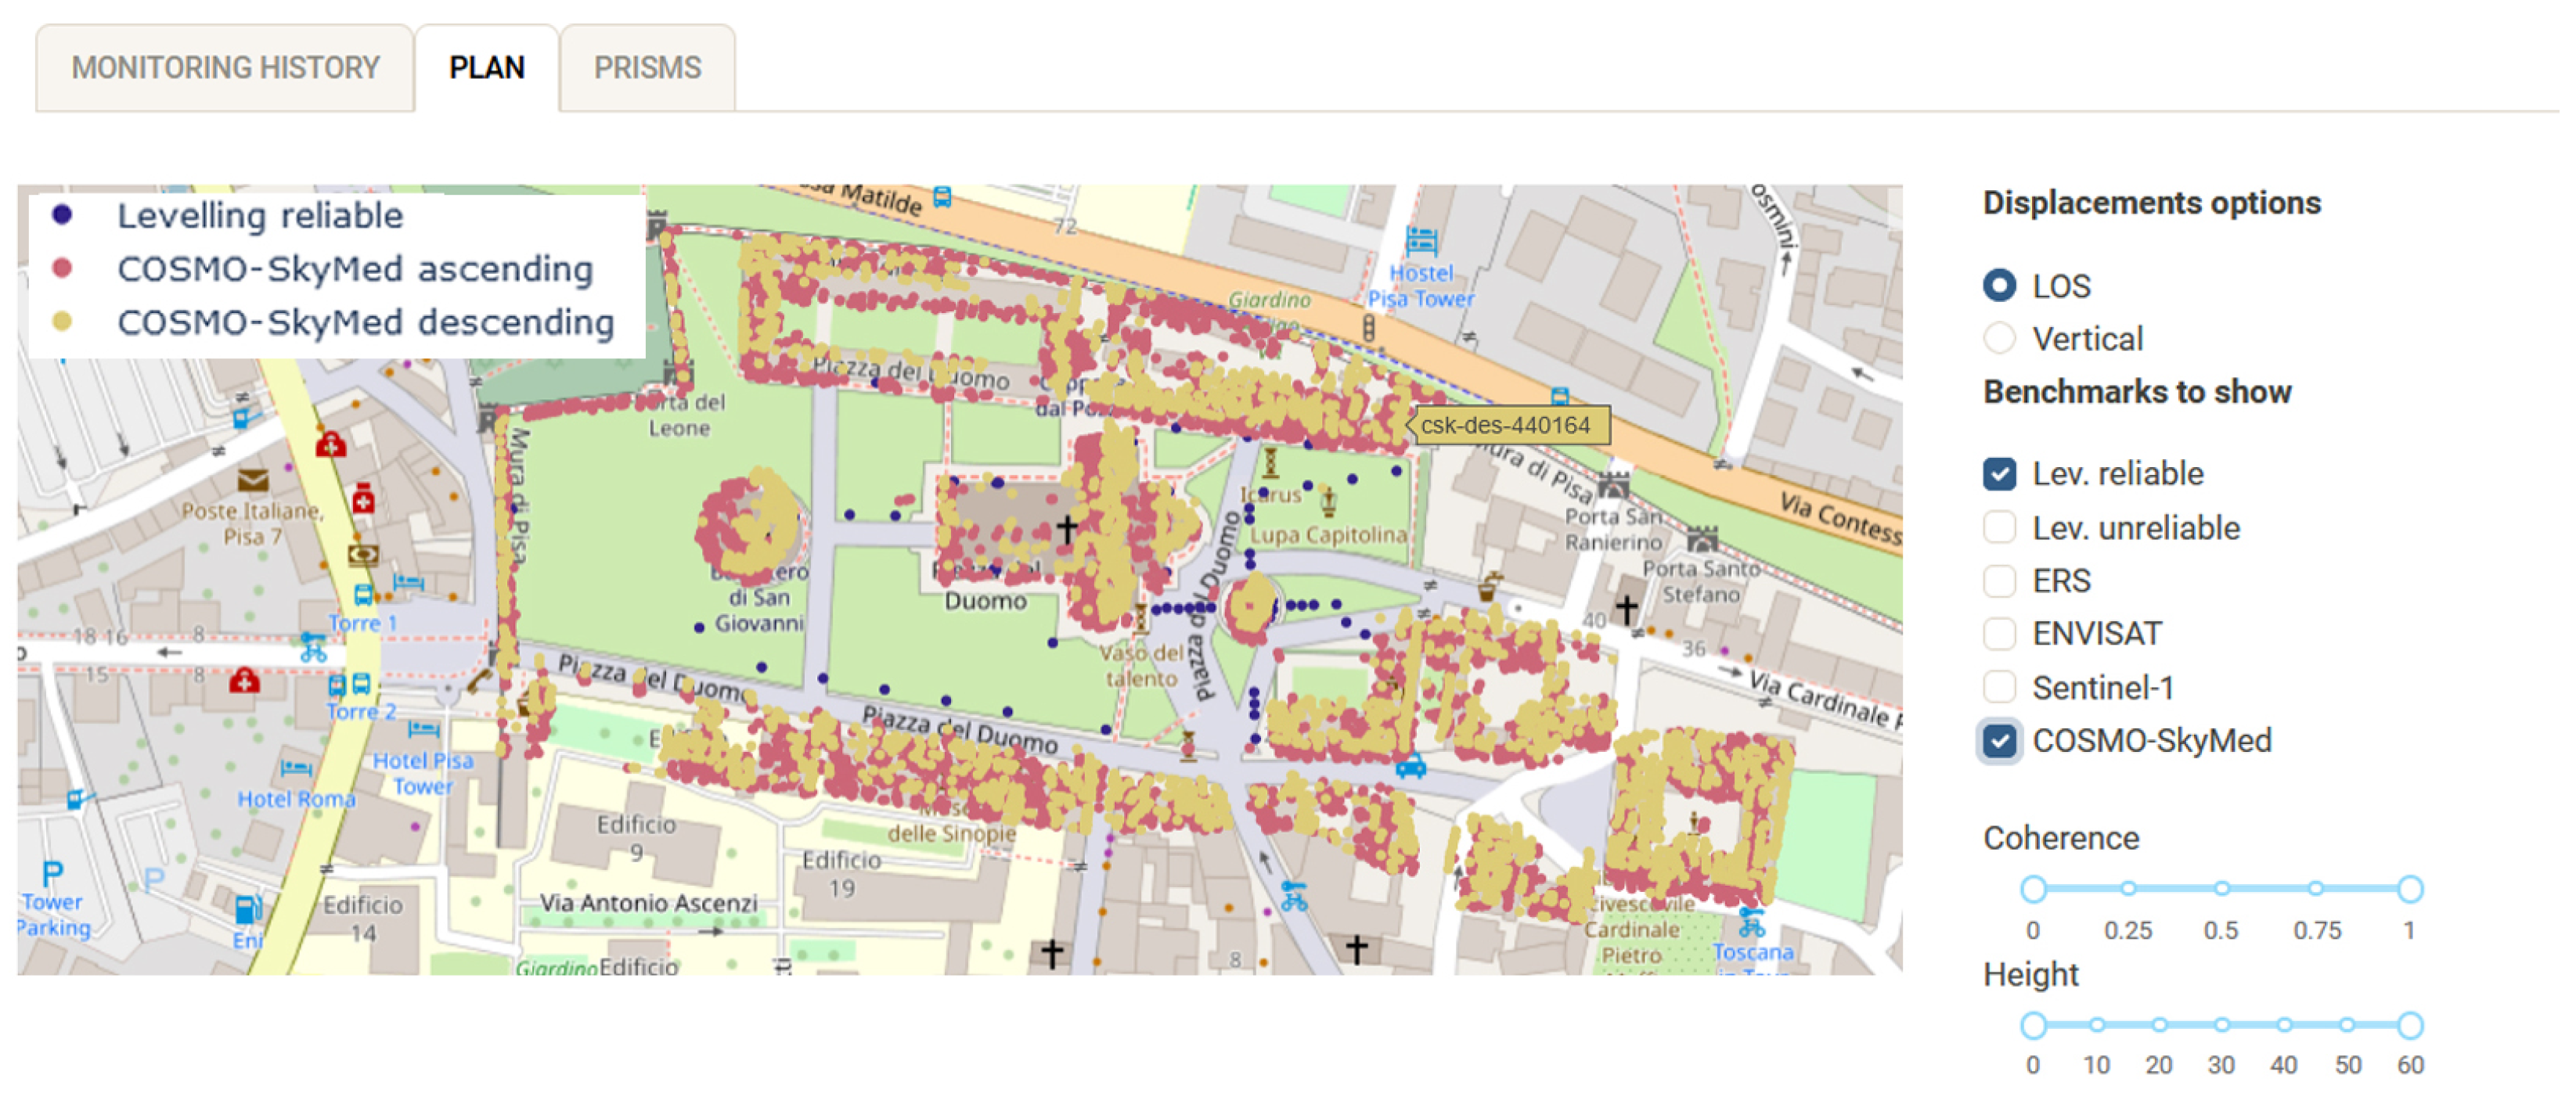
Task: Check the ENVISAT benchmarks box
Action: click(1999, 633)
